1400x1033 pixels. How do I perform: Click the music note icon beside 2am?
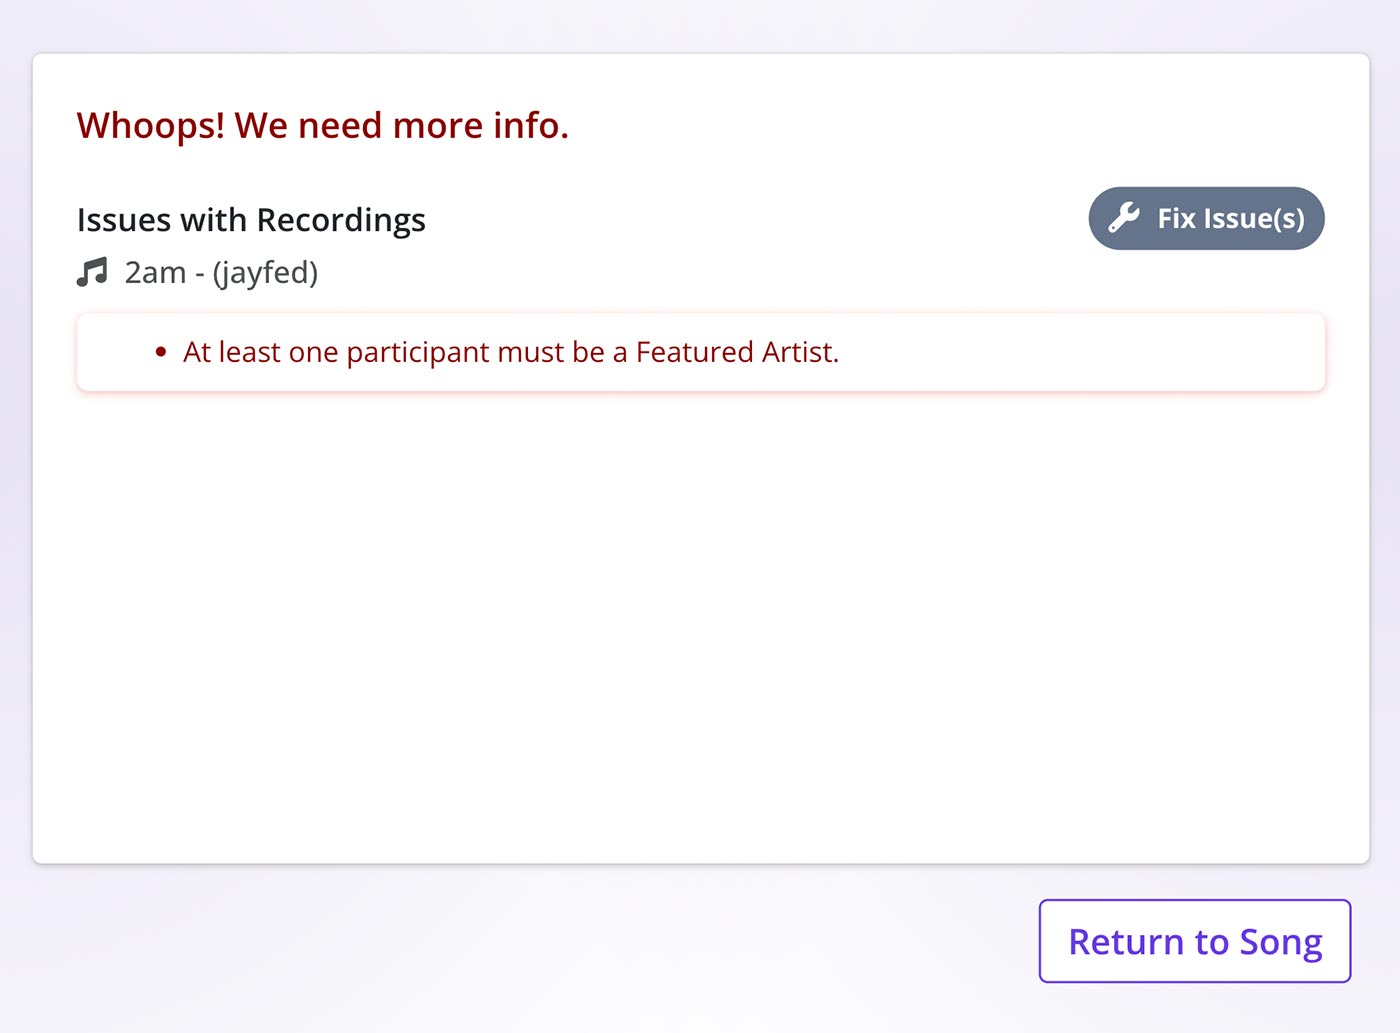[92, 272]
